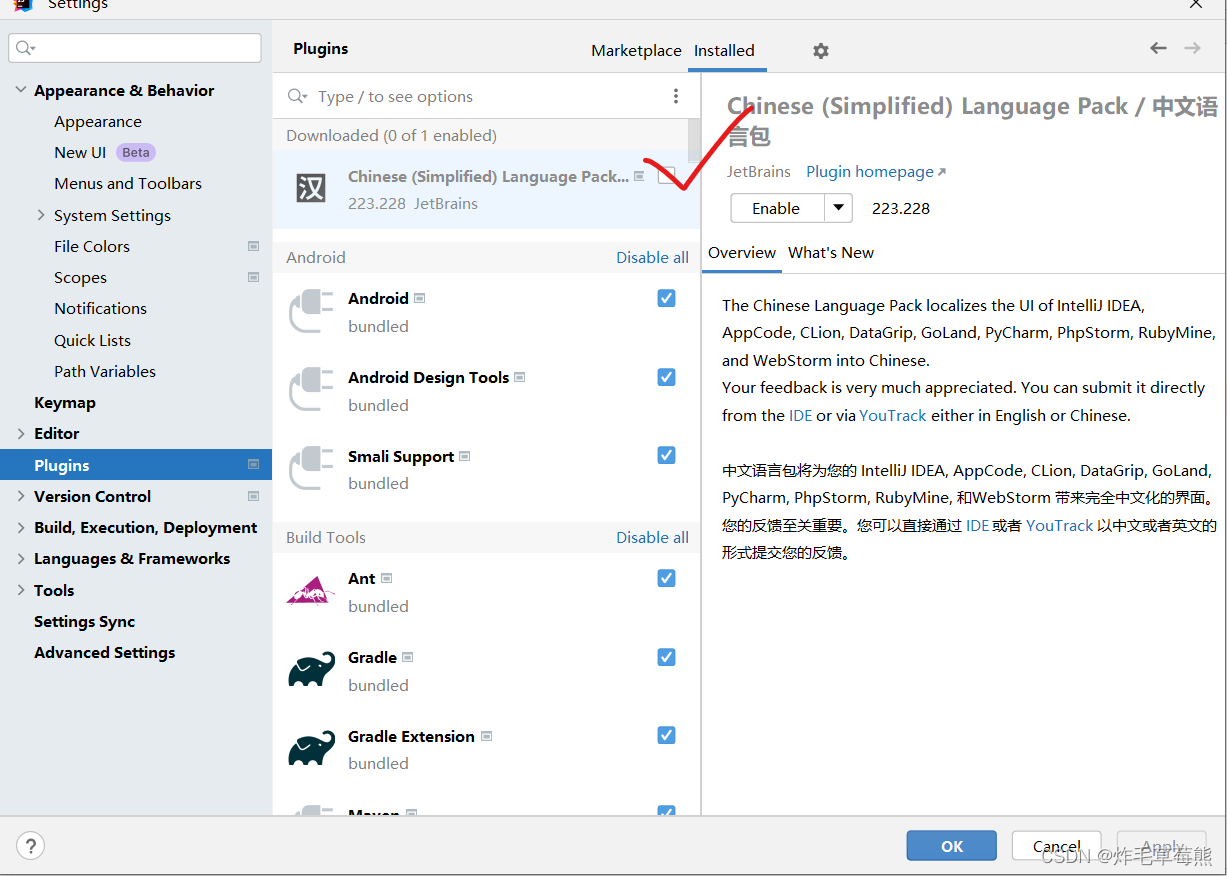Uncheck the Android Design Tools checkbox
This screenshot has height=876, width=1227.
click(667, 377)
